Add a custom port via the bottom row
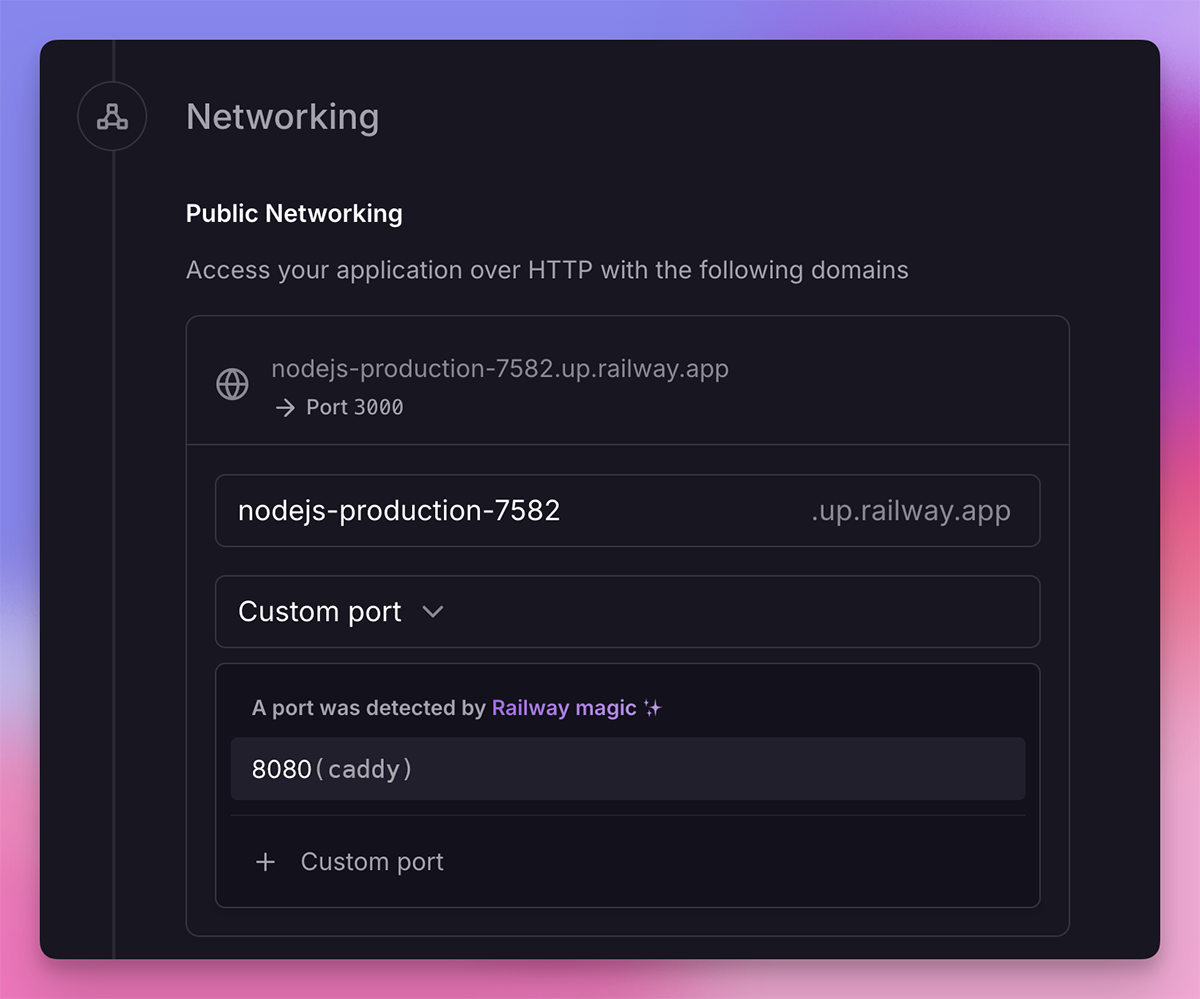This screenshot has width=1200, height=999. point(628,862)
